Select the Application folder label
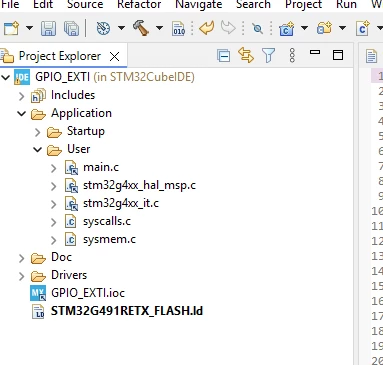383x365 pixels. (81, 113)
